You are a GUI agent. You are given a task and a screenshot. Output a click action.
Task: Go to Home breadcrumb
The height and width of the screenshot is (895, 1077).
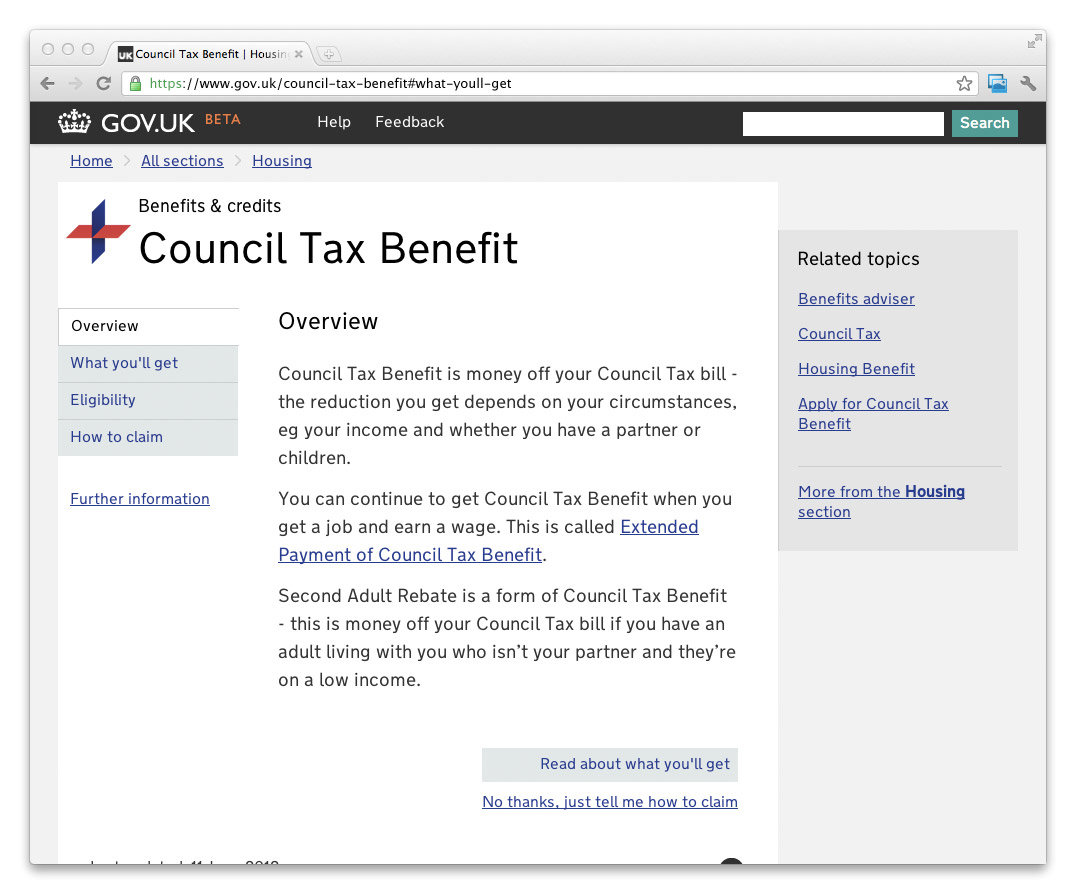[x=91, y=161]
